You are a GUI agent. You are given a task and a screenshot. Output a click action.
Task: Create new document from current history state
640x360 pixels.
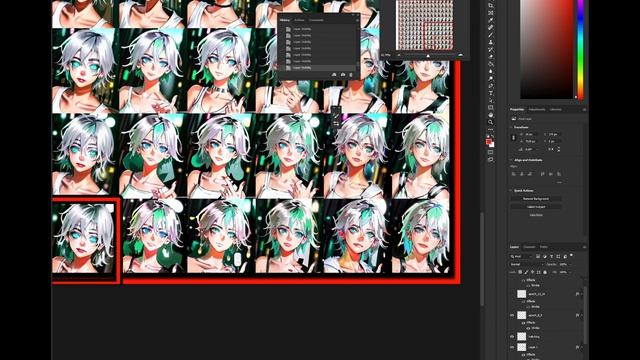point(334,75)
